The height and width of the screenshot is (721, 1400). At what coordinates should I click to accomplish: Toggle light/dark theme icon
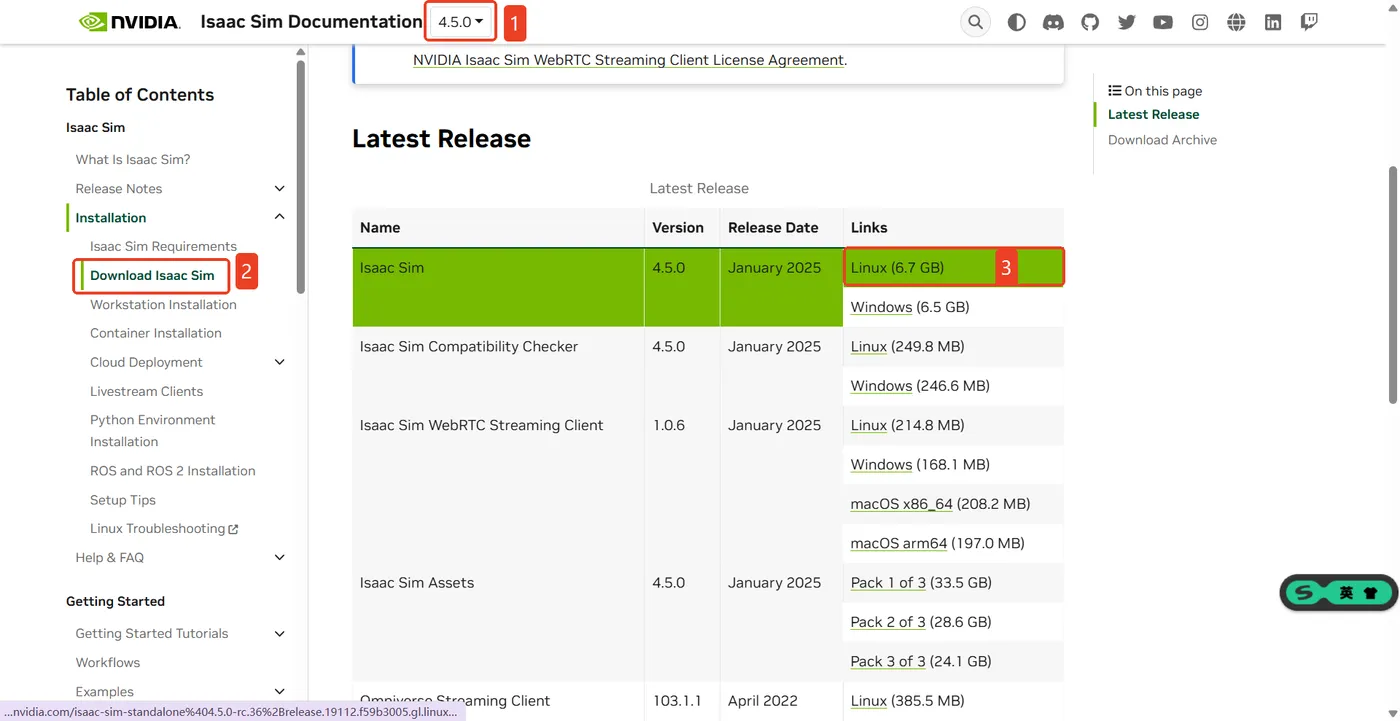pyautogui.click(x=1017, y=22)
